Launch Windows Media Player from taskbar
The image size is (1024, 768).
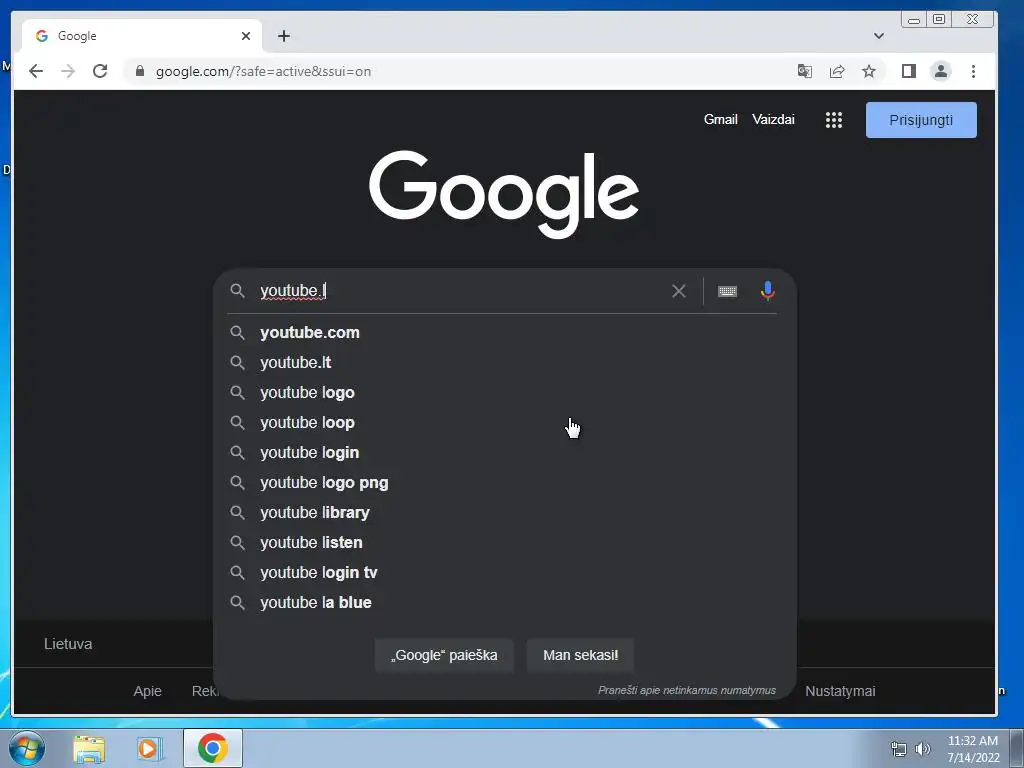tap(149, 748)
